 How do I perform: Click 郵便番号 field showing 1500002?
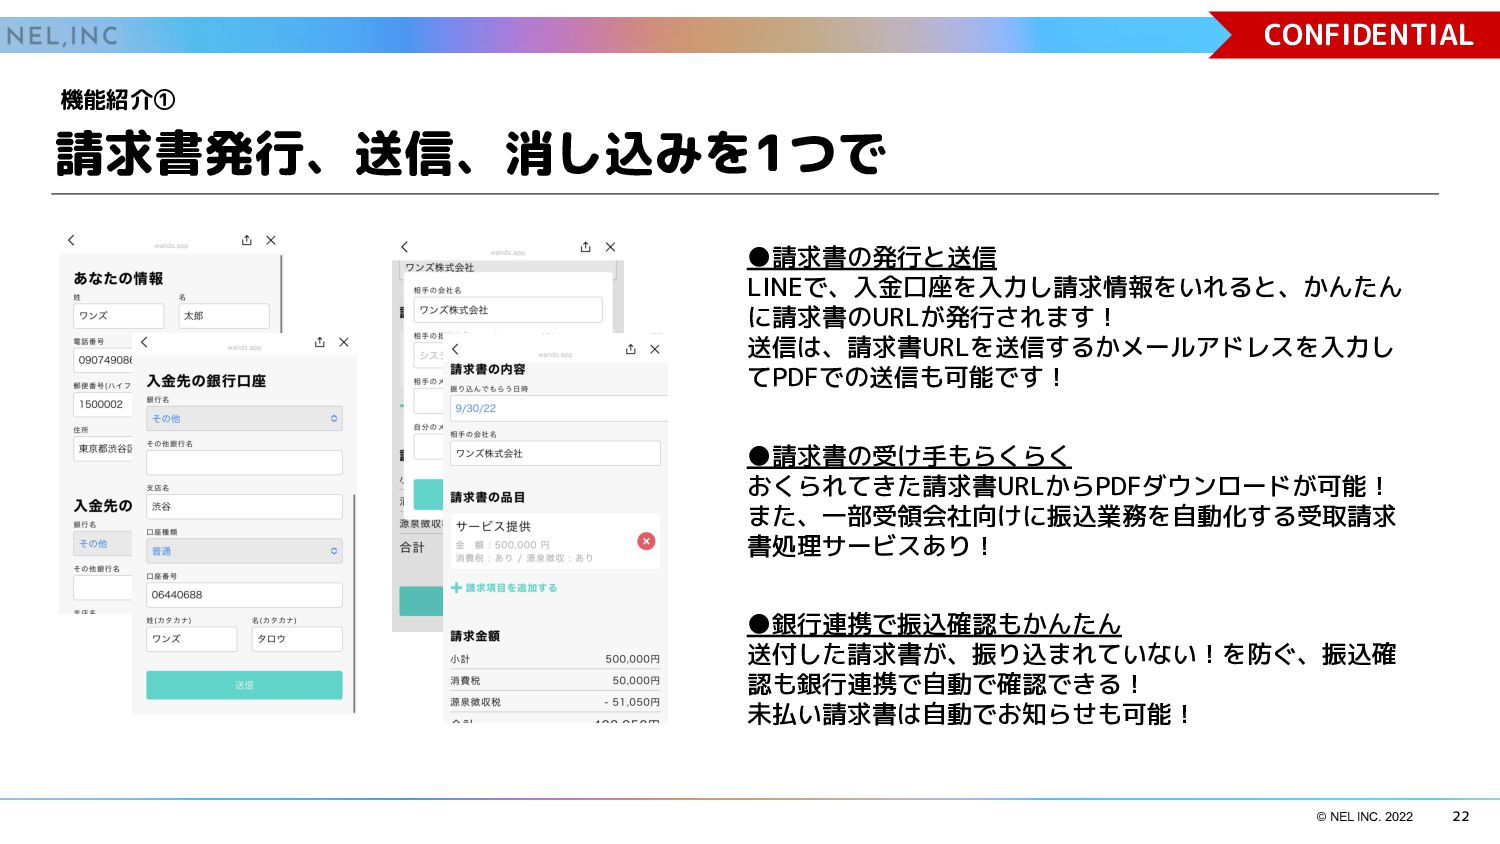[x=103, y=404]
